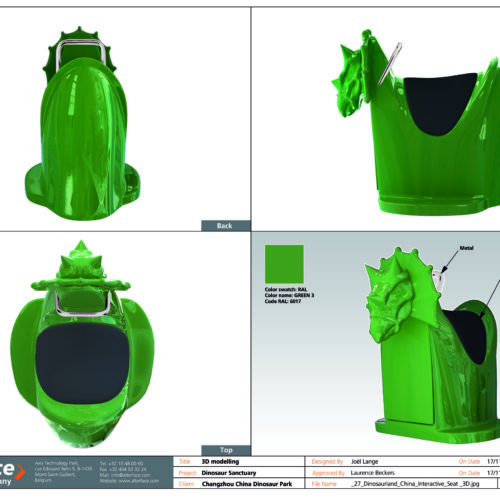Click the 'Top' view label
Viewport: 500px width, 500px height.
226,450
